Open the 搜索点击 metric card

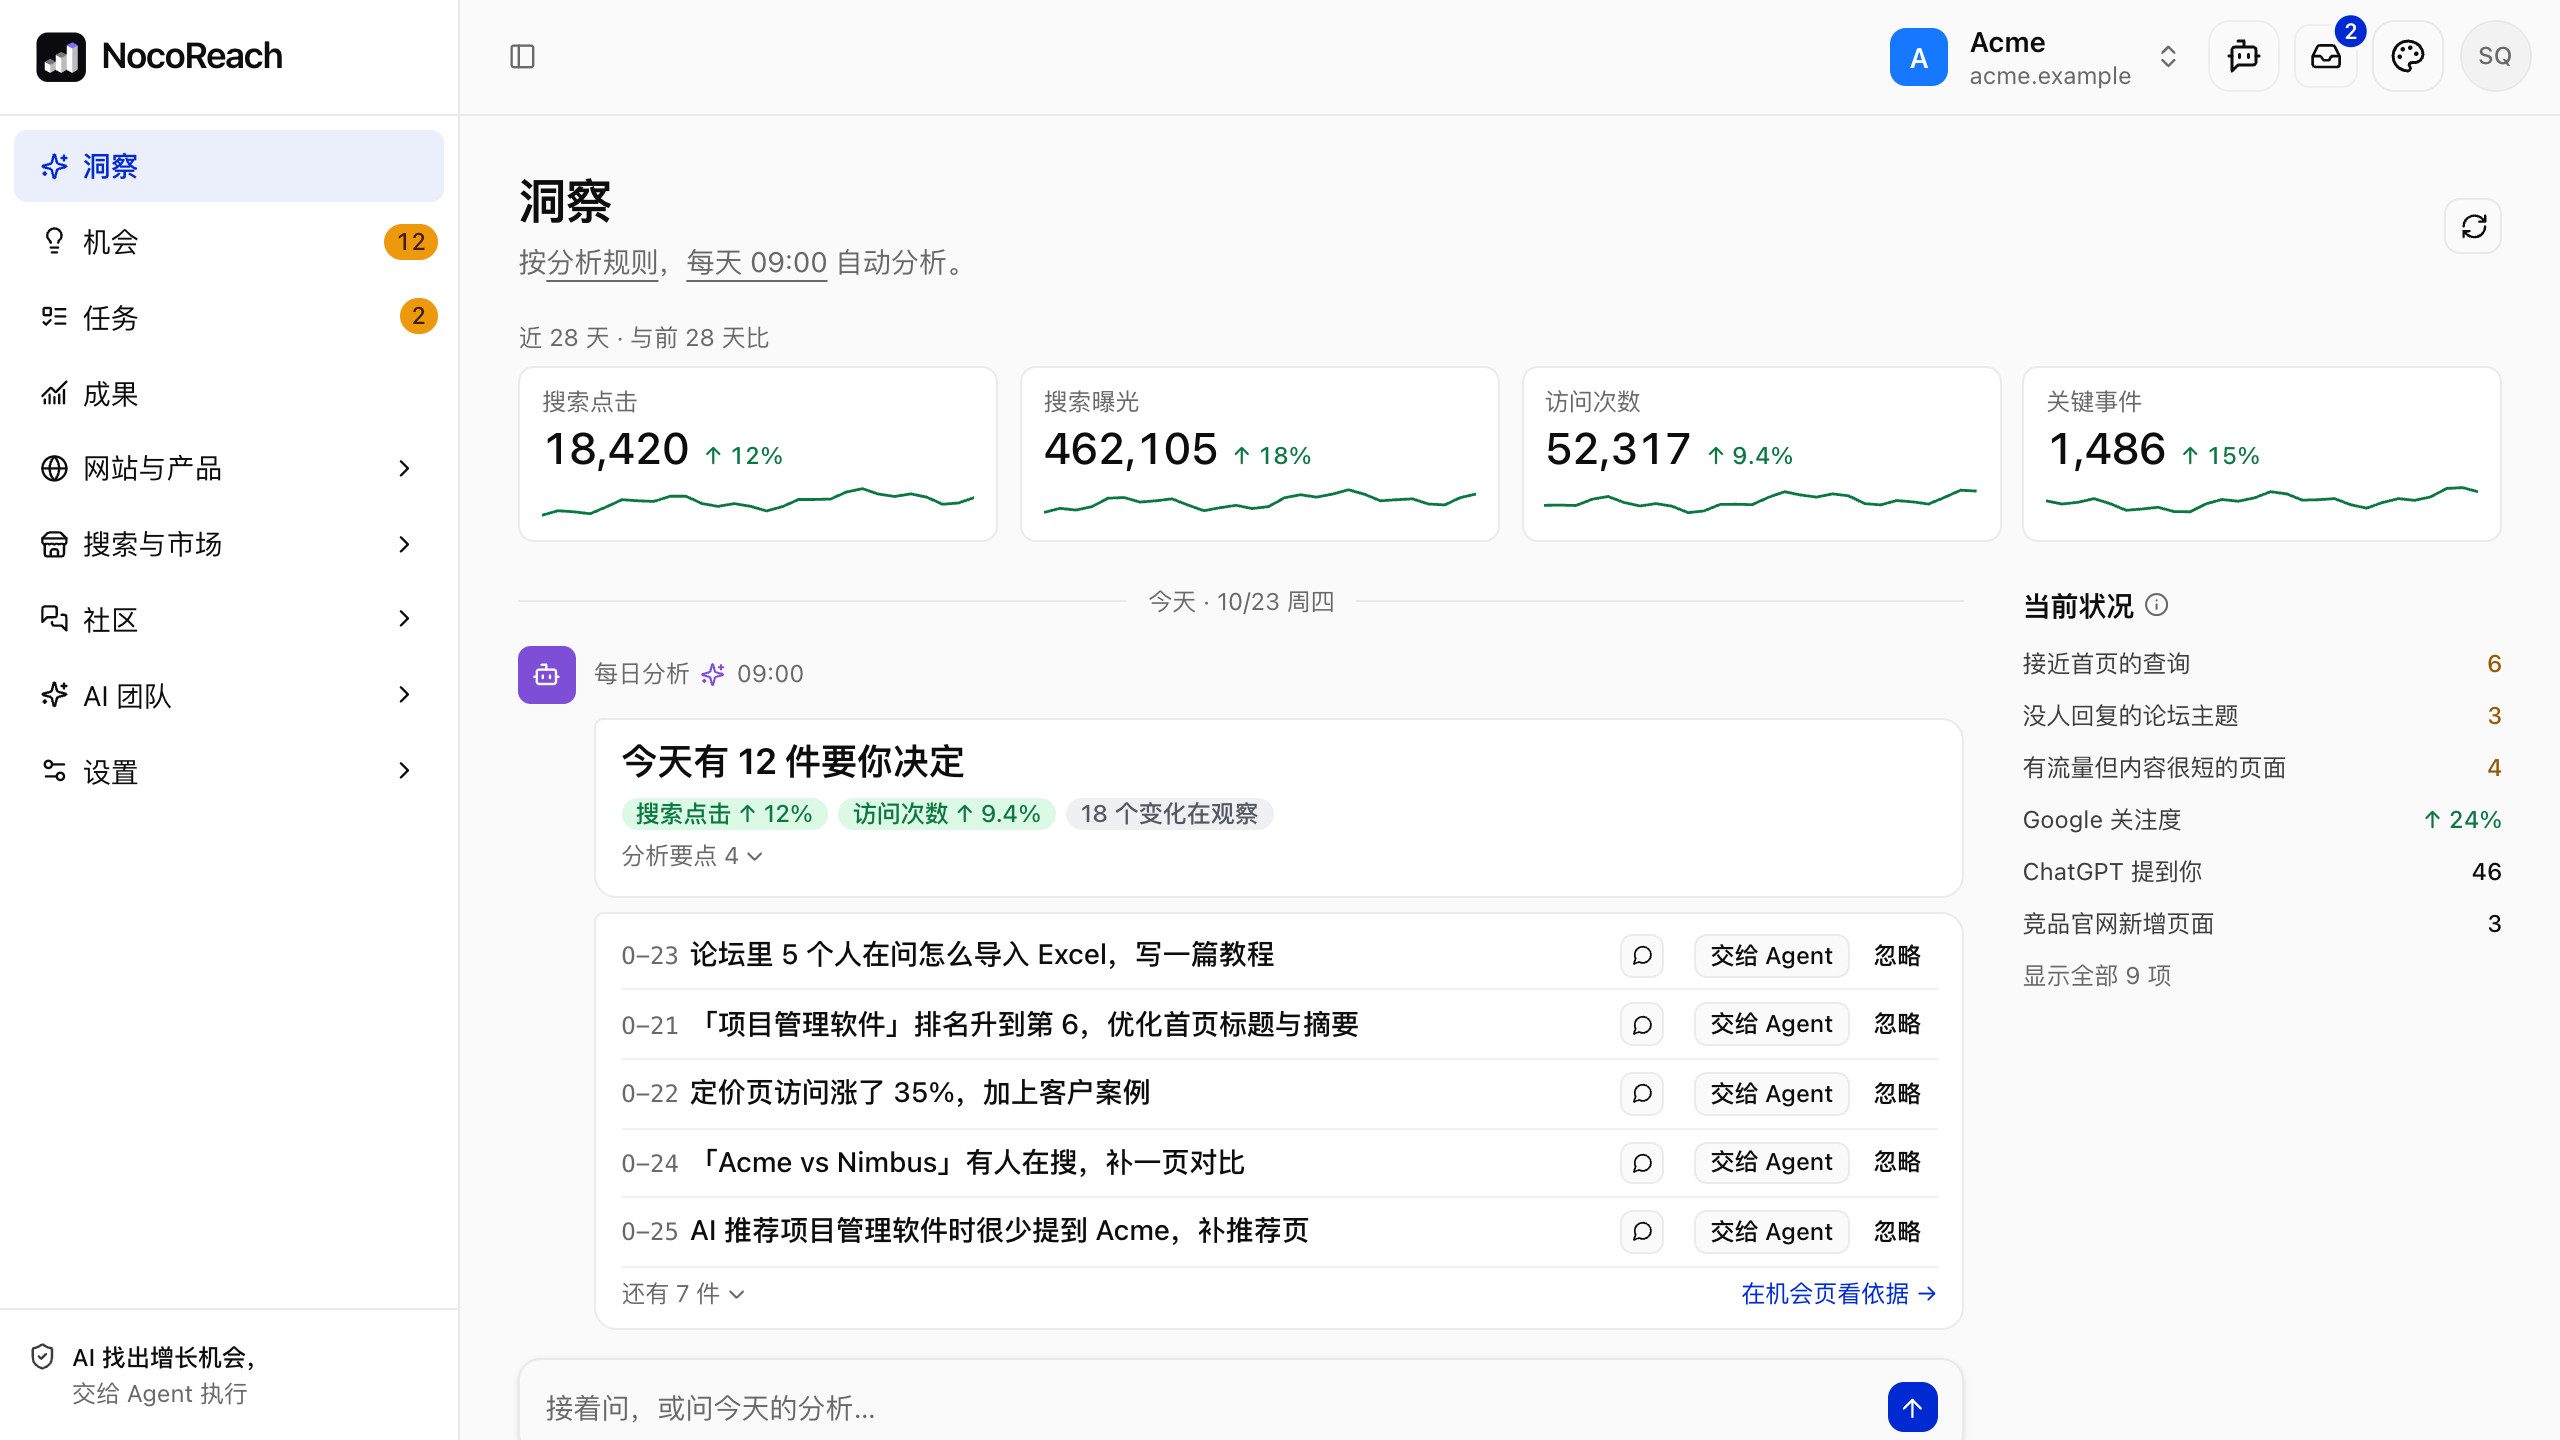point(758,454)
